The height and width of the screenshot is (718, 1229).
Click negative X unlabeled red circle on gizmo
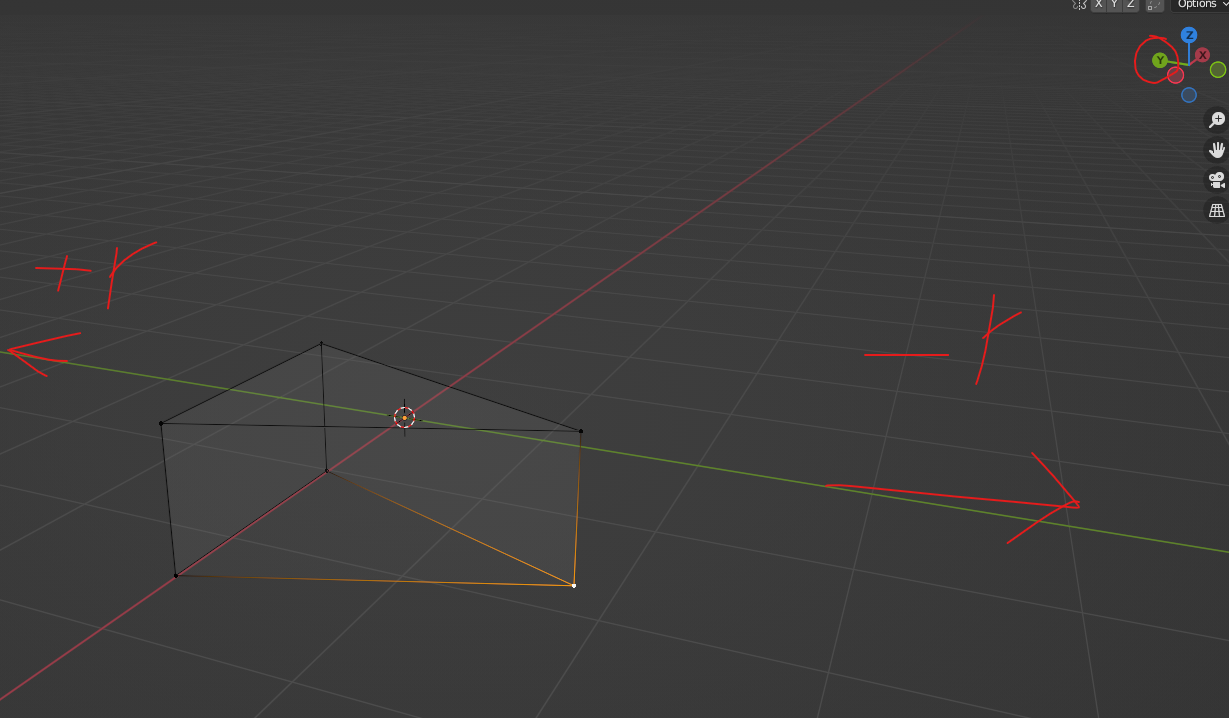(1176, 75)
